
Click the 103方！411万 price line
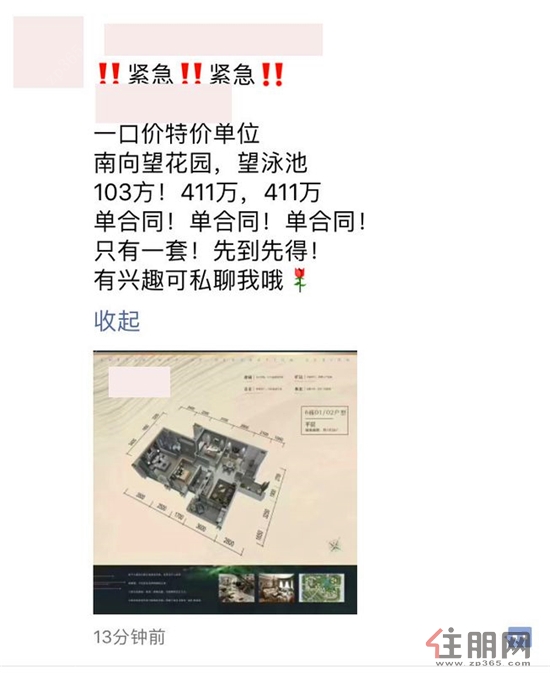point(207,192)
